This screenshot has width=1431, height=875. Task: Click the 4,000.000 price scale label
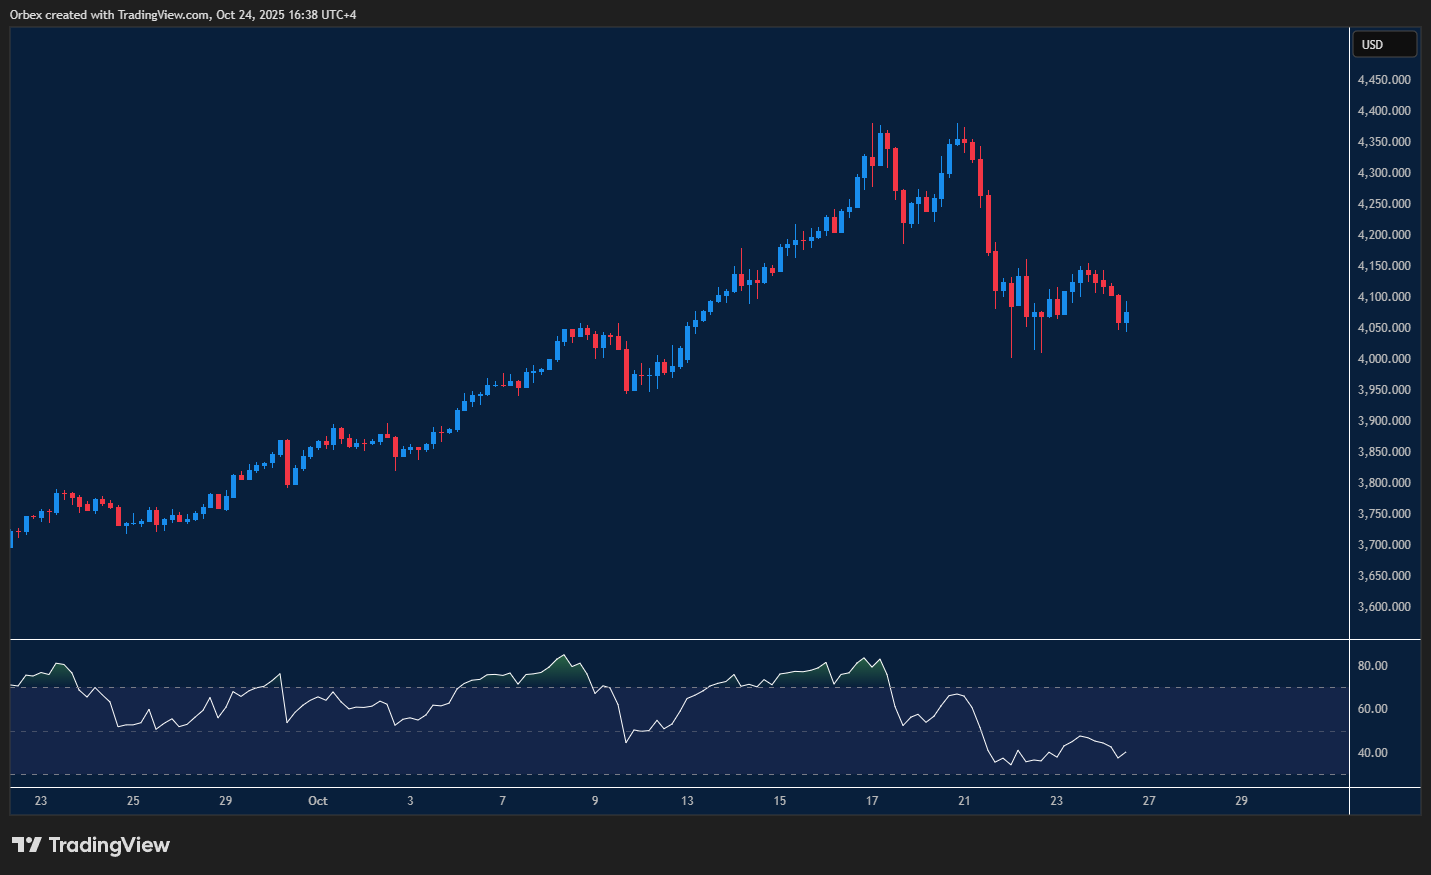click(1384, 359)
